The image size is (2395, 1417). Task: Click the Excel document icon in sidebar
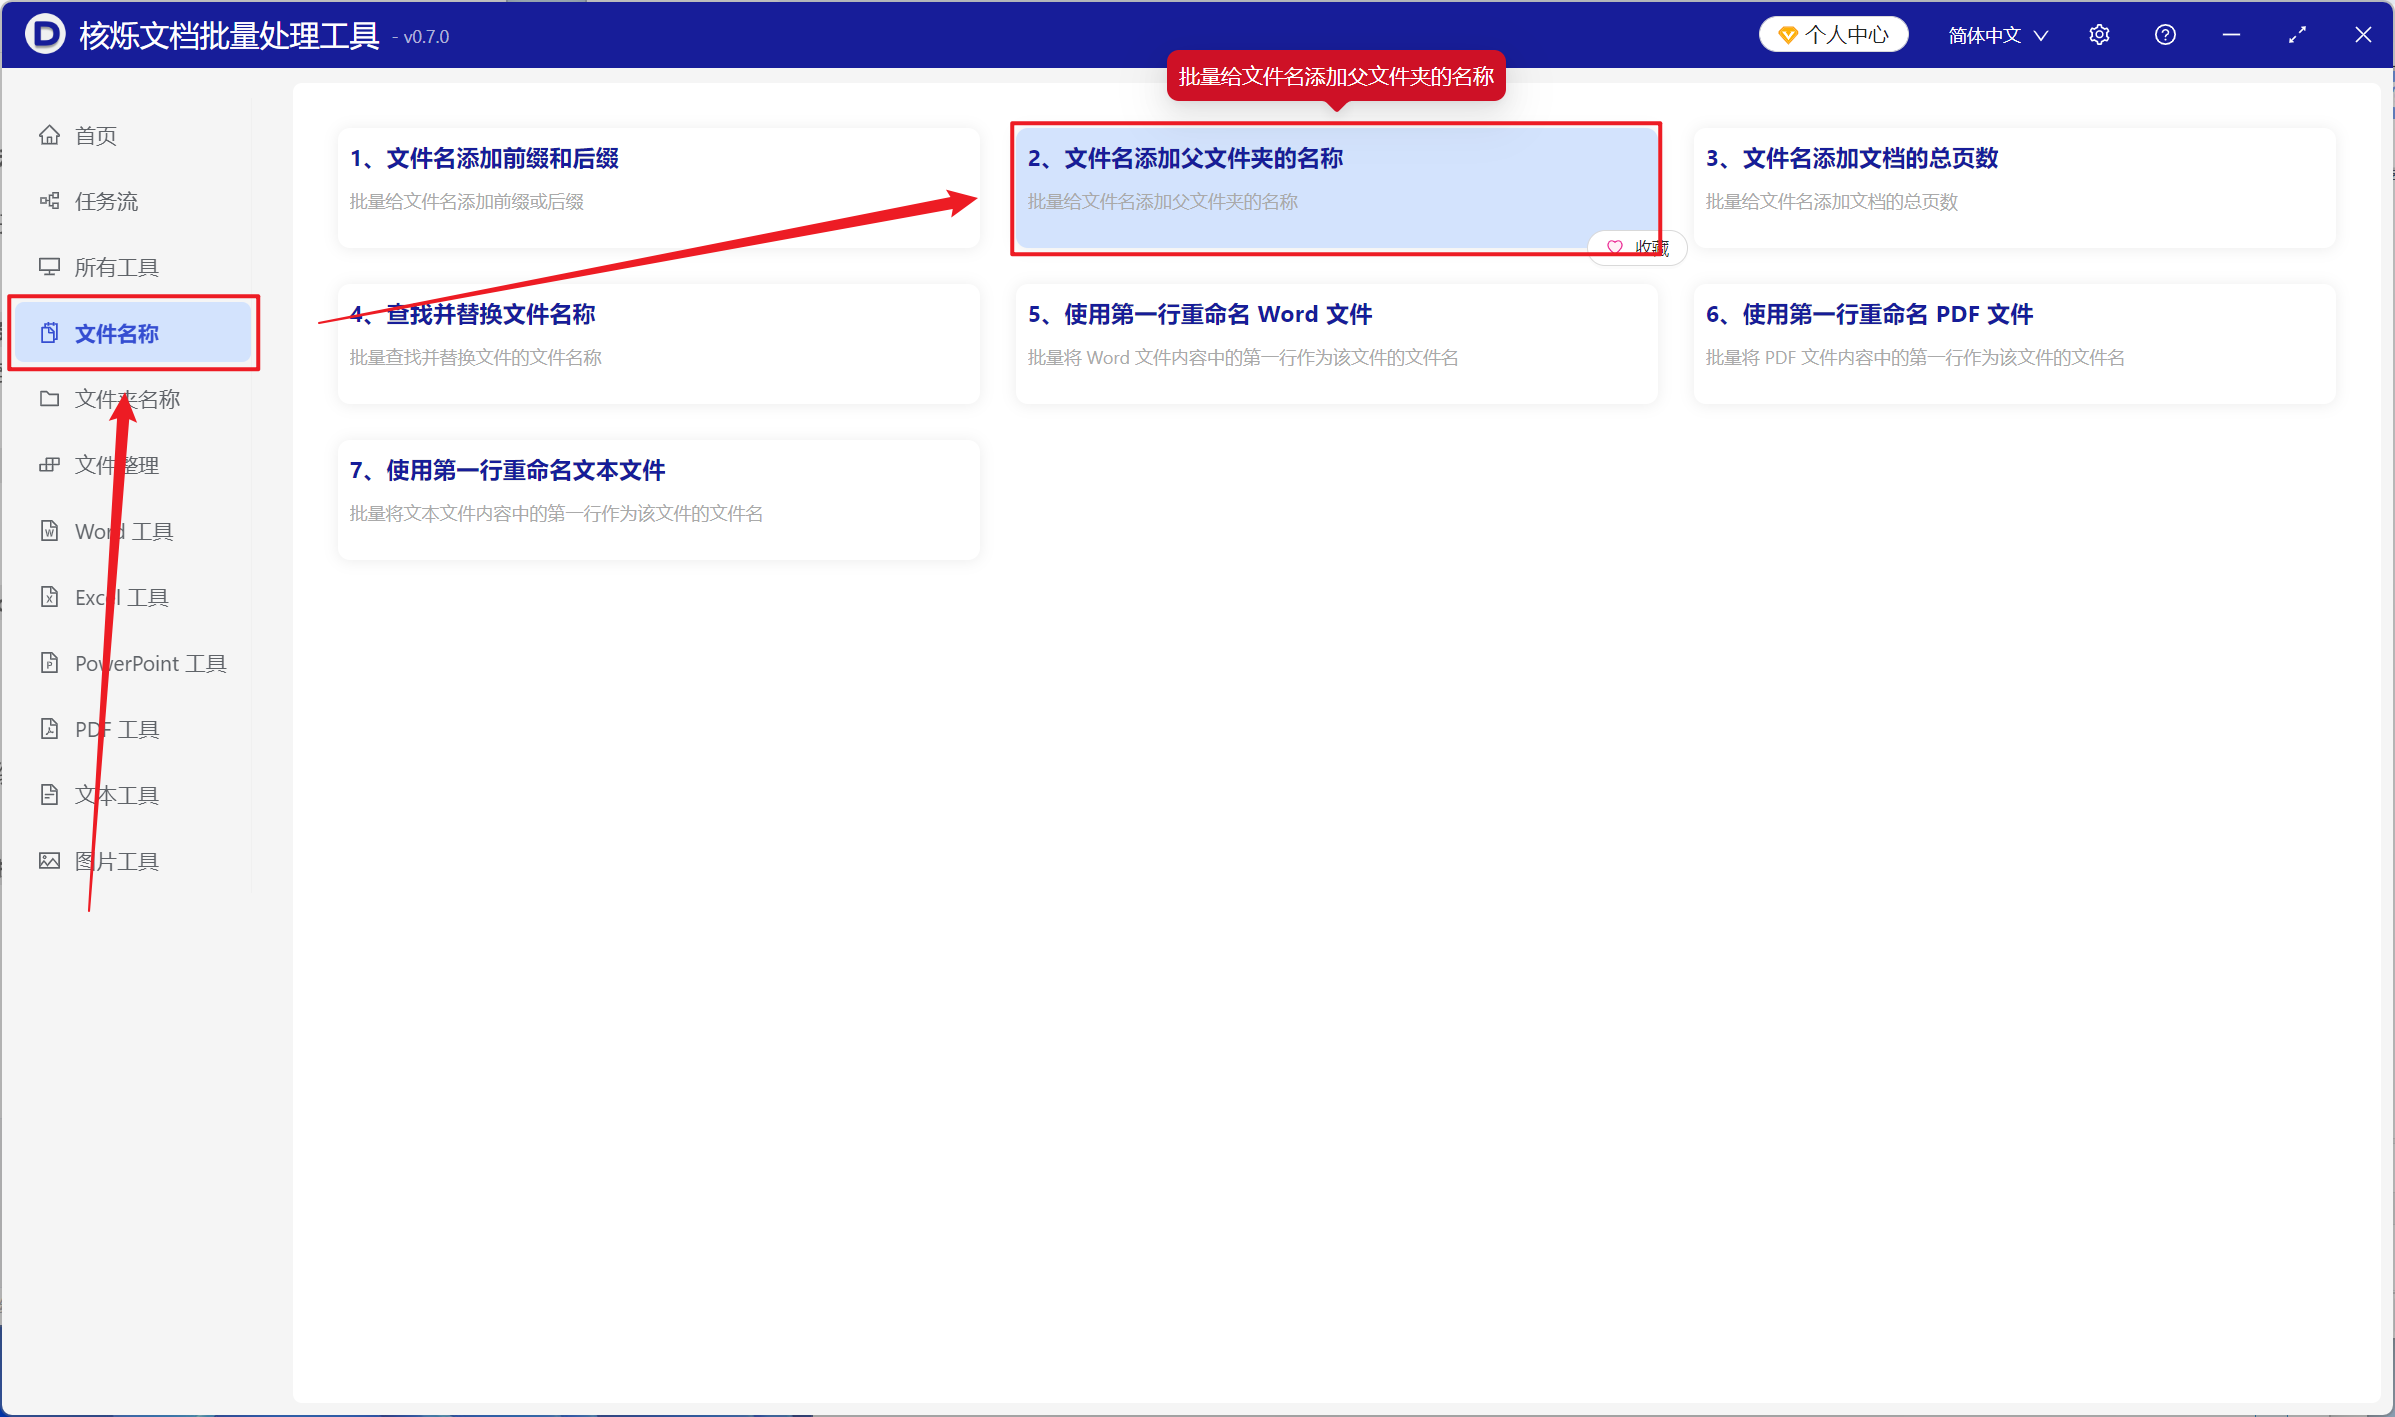click(x=49, y=597)
